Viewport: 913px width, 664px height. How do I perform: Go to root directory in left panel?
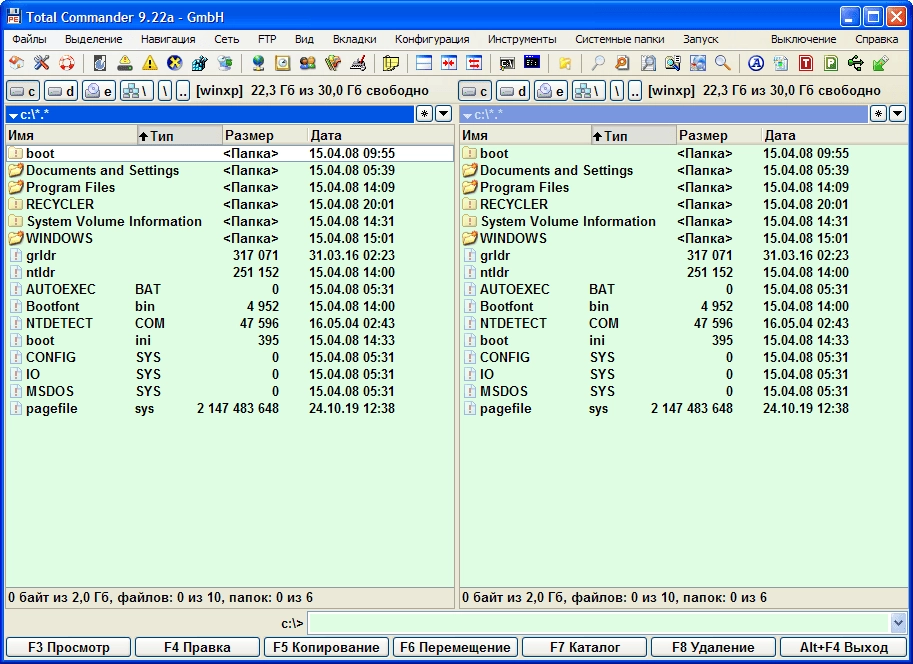coord(165,91)
